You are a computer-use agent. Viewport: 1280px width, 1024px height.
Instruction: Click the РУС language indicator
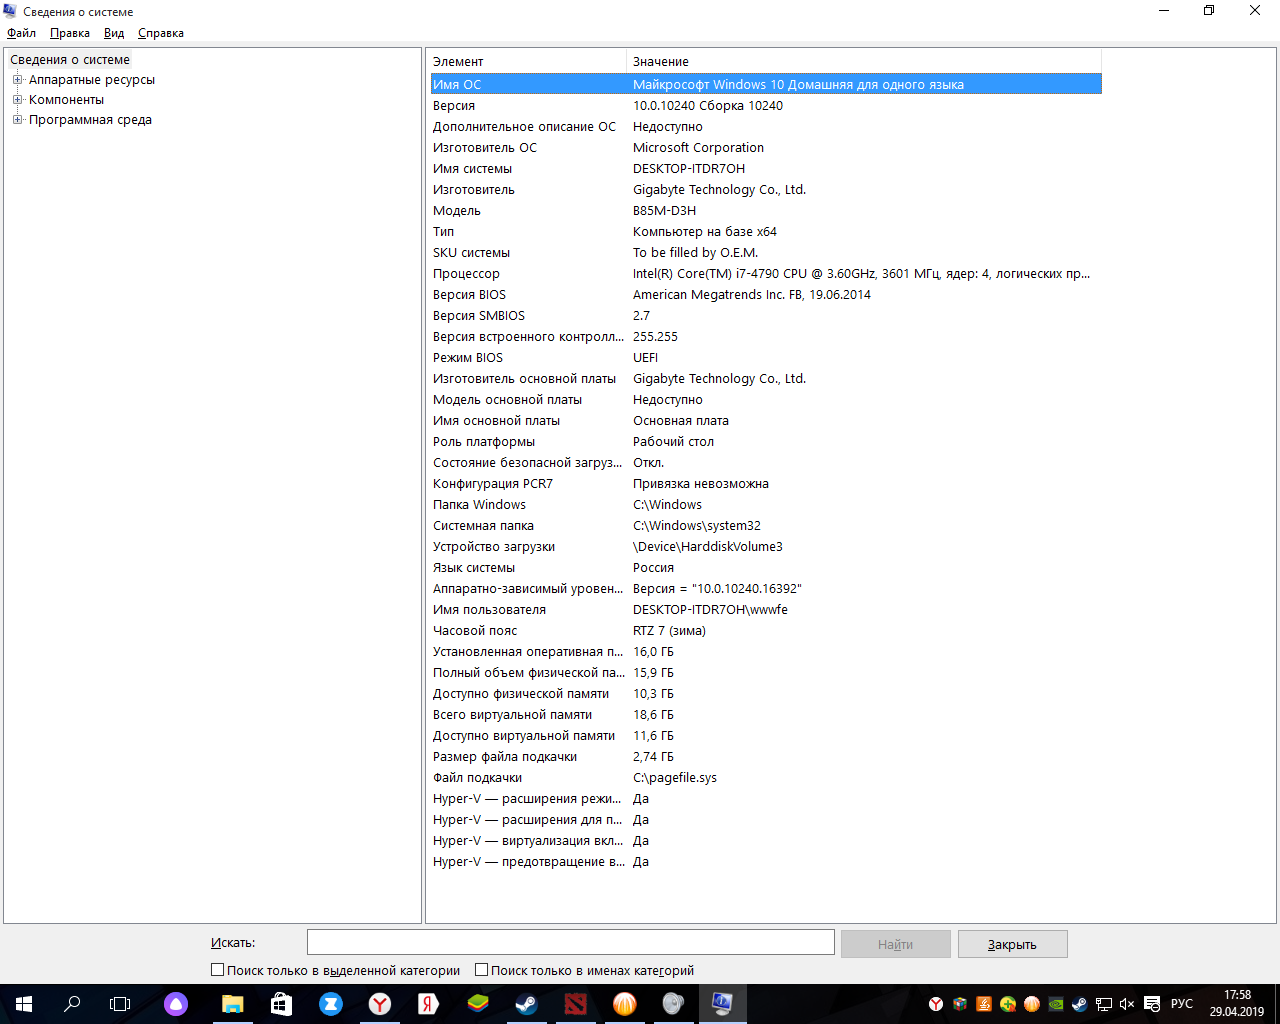click(1182, 1004)
